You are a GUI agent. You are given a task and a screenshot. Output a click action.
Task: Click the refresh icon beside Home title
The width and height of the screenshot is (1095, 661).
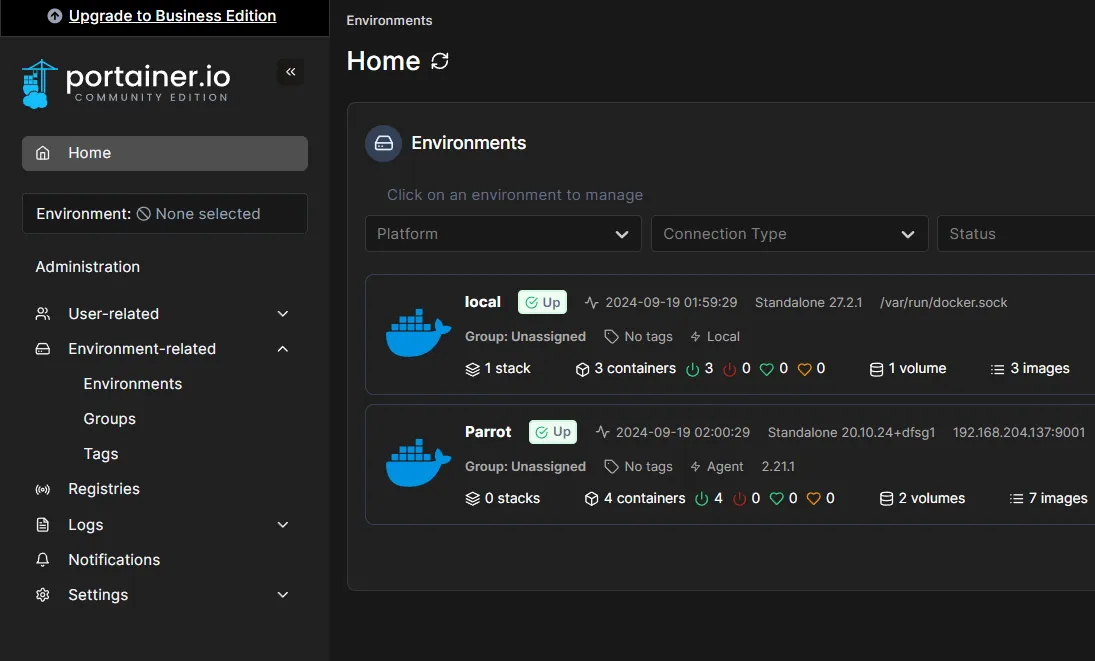440,61
